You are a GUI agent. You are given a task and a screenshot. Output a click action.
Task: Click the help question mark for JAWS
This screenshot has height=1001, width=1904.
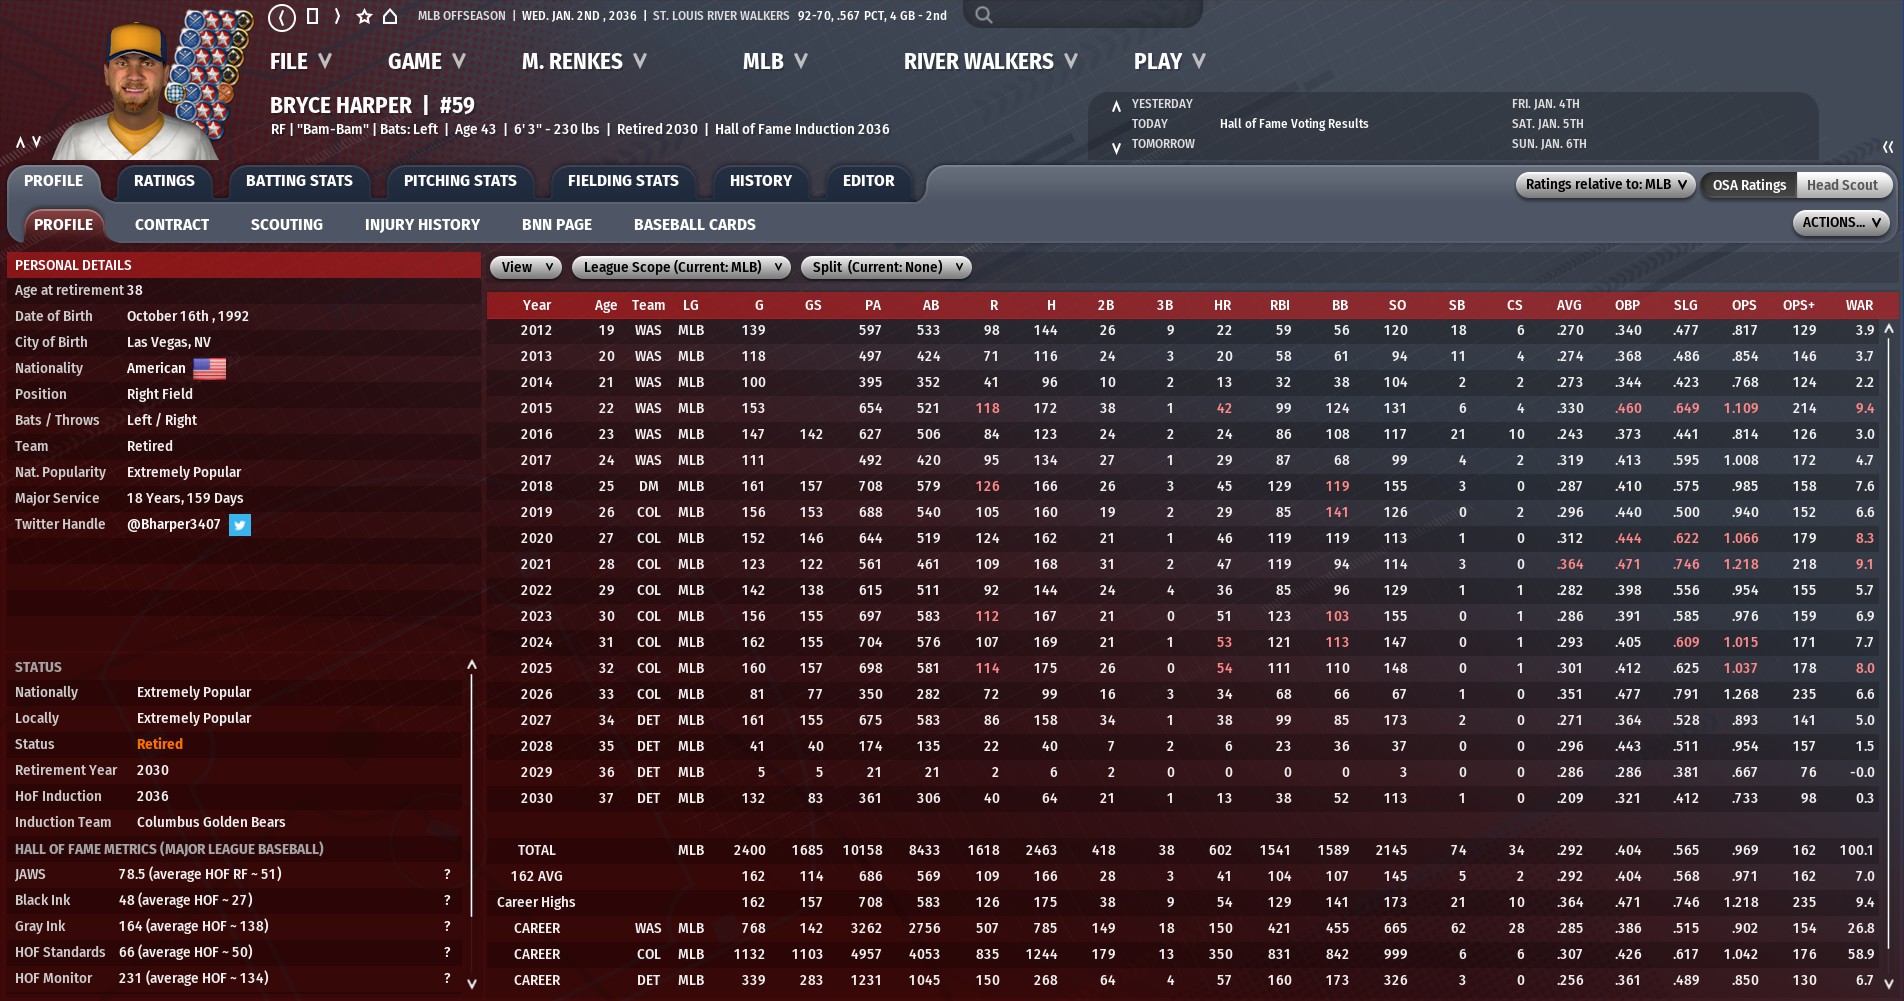click(x=447, y=875)
